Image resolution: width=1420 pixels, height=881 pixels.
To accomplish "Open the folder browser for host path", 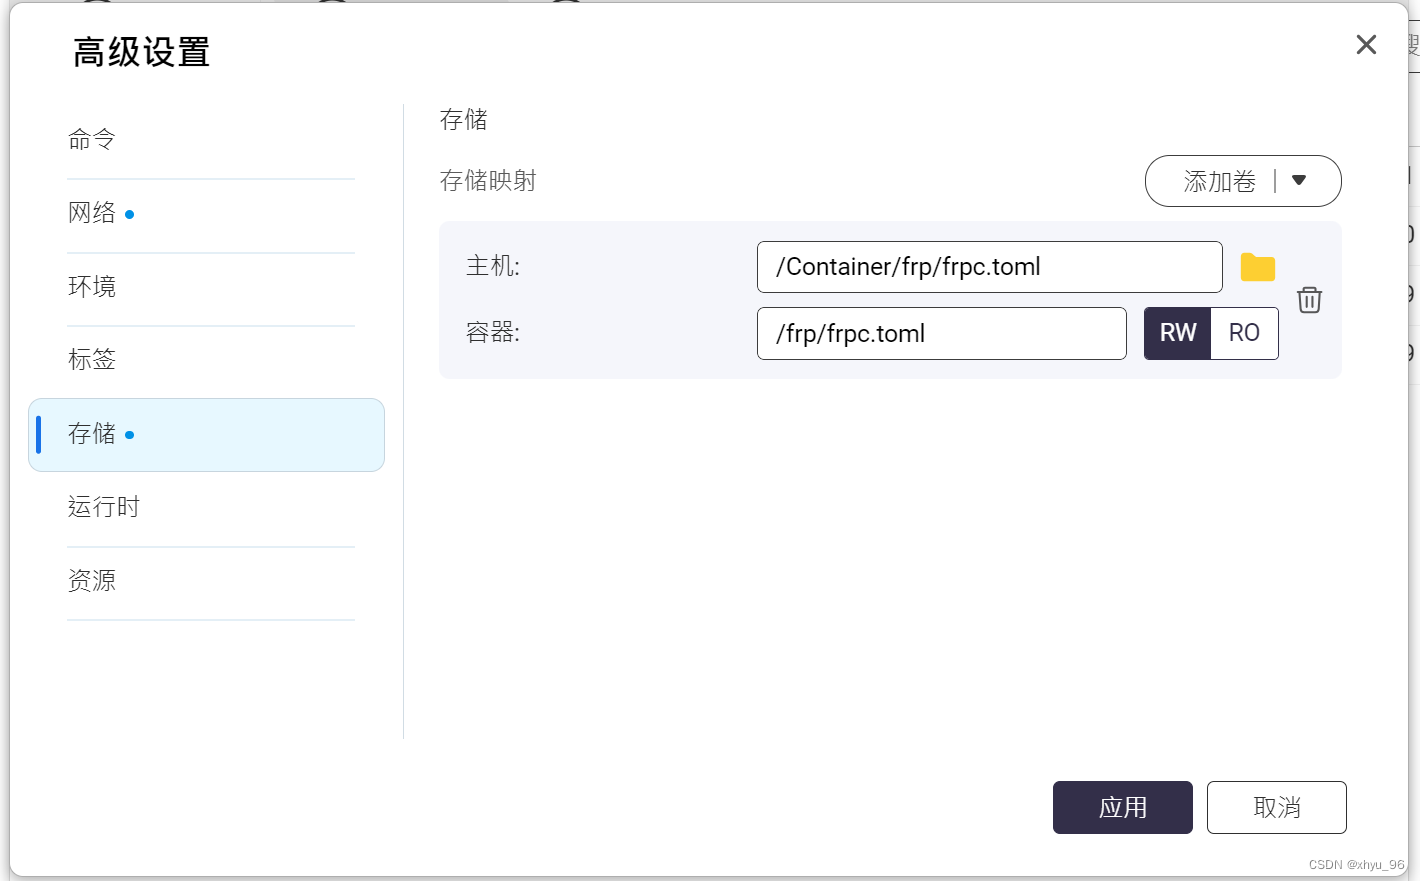I will 1257,266.
